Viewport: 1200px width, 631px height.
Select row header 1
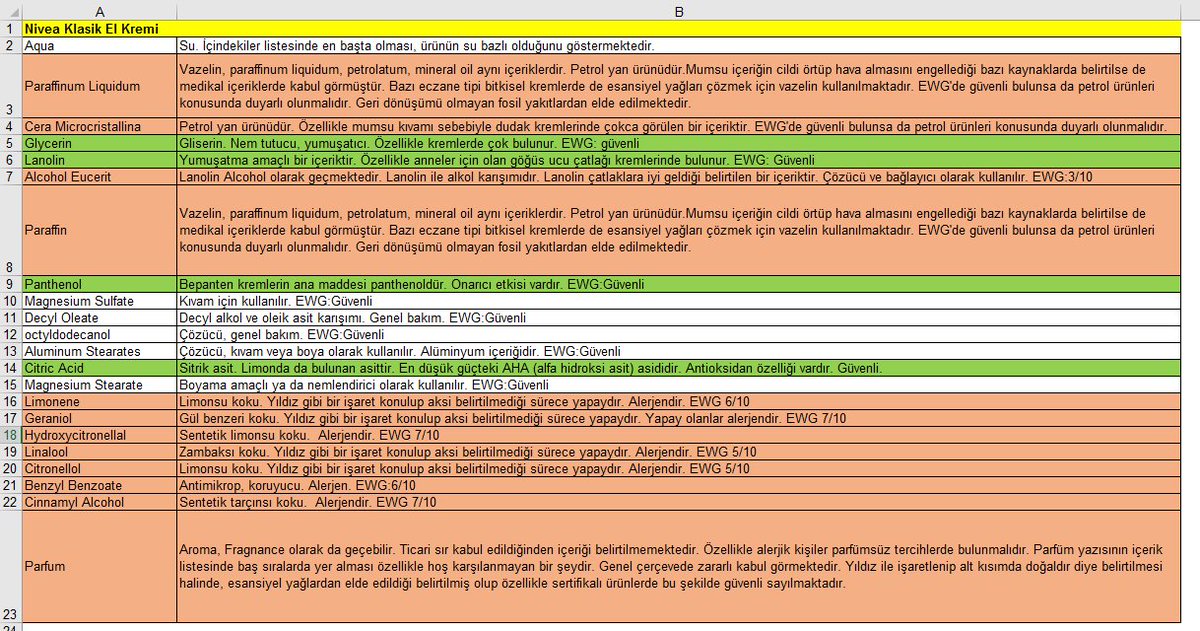(x=10, y=29)
